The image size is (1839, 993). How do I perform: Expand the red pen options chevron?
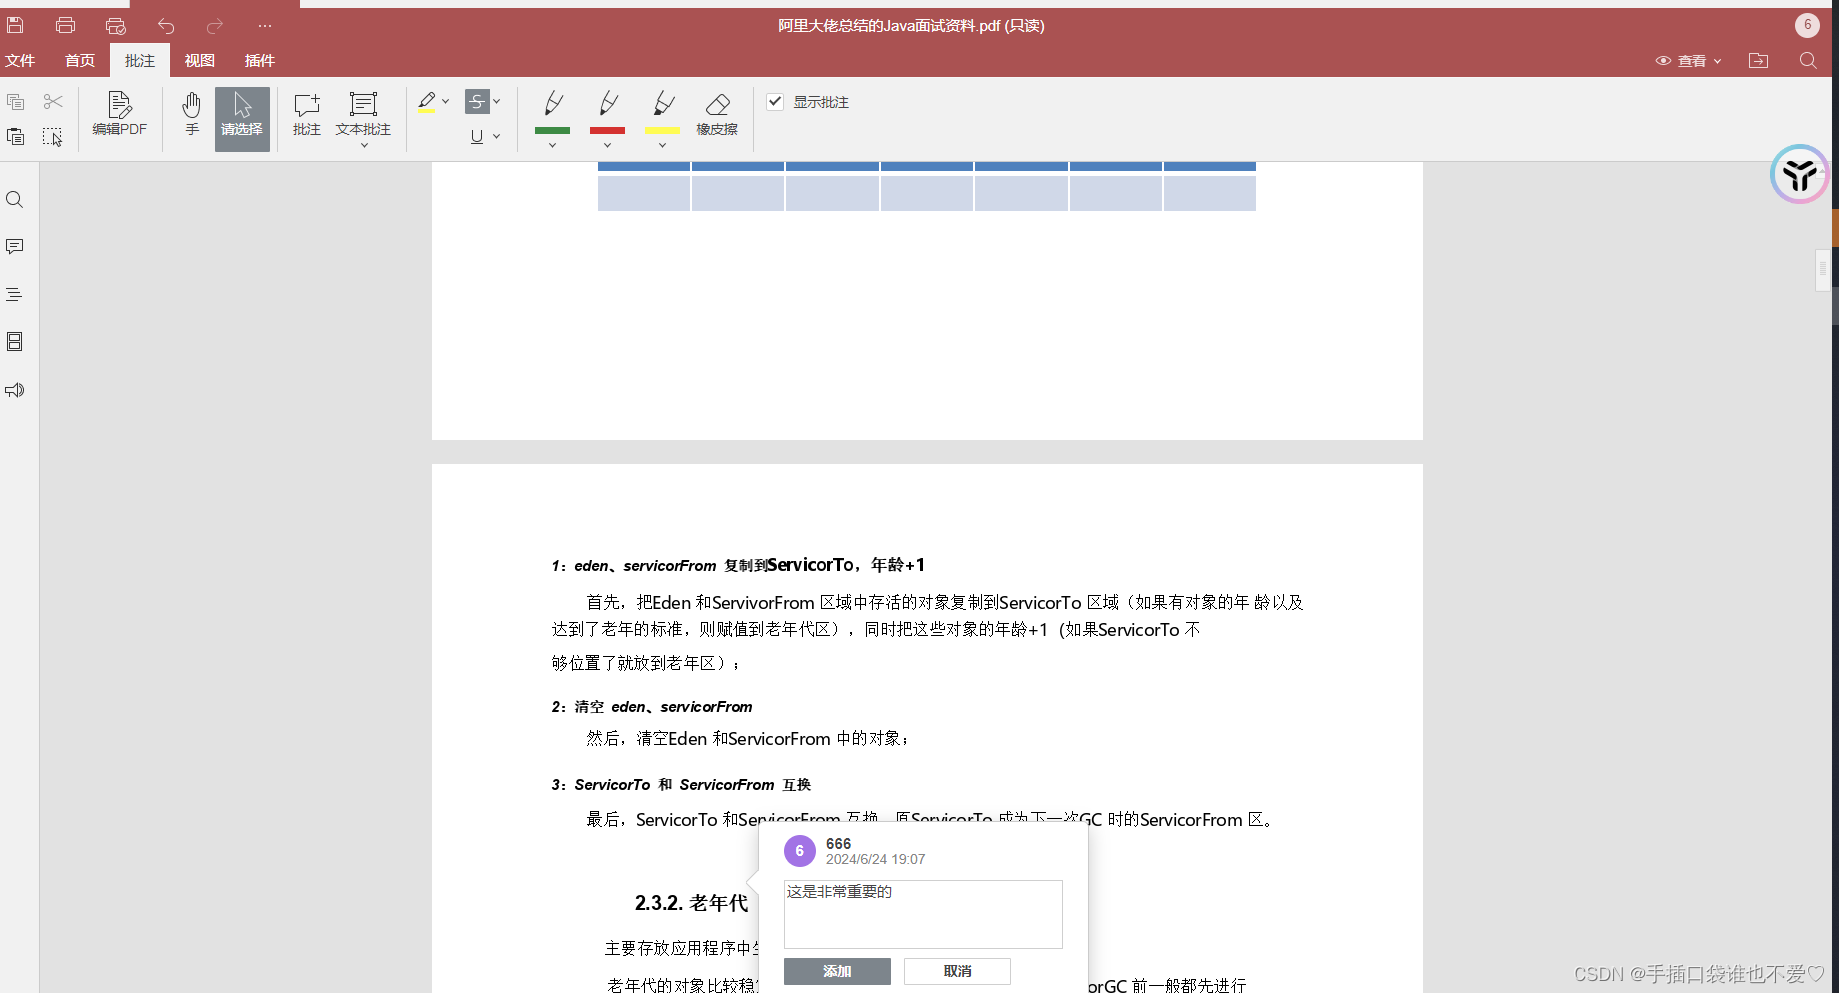pos(607,145)
